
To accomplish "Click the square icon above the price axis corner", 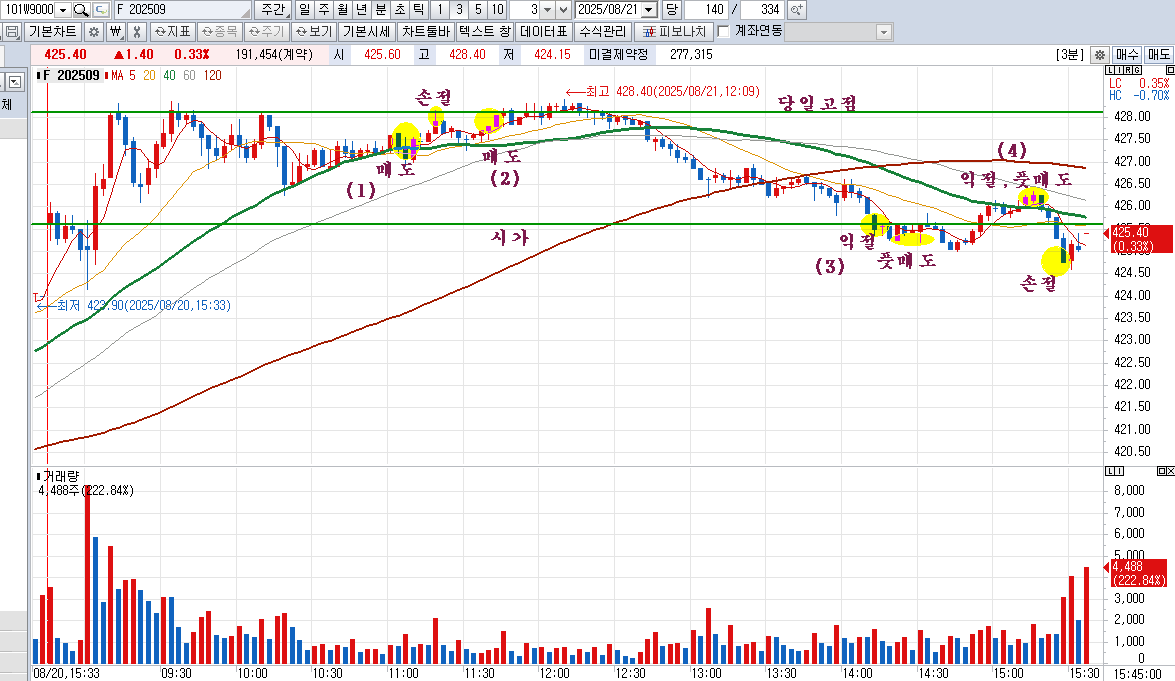I will pos(1171,70).
